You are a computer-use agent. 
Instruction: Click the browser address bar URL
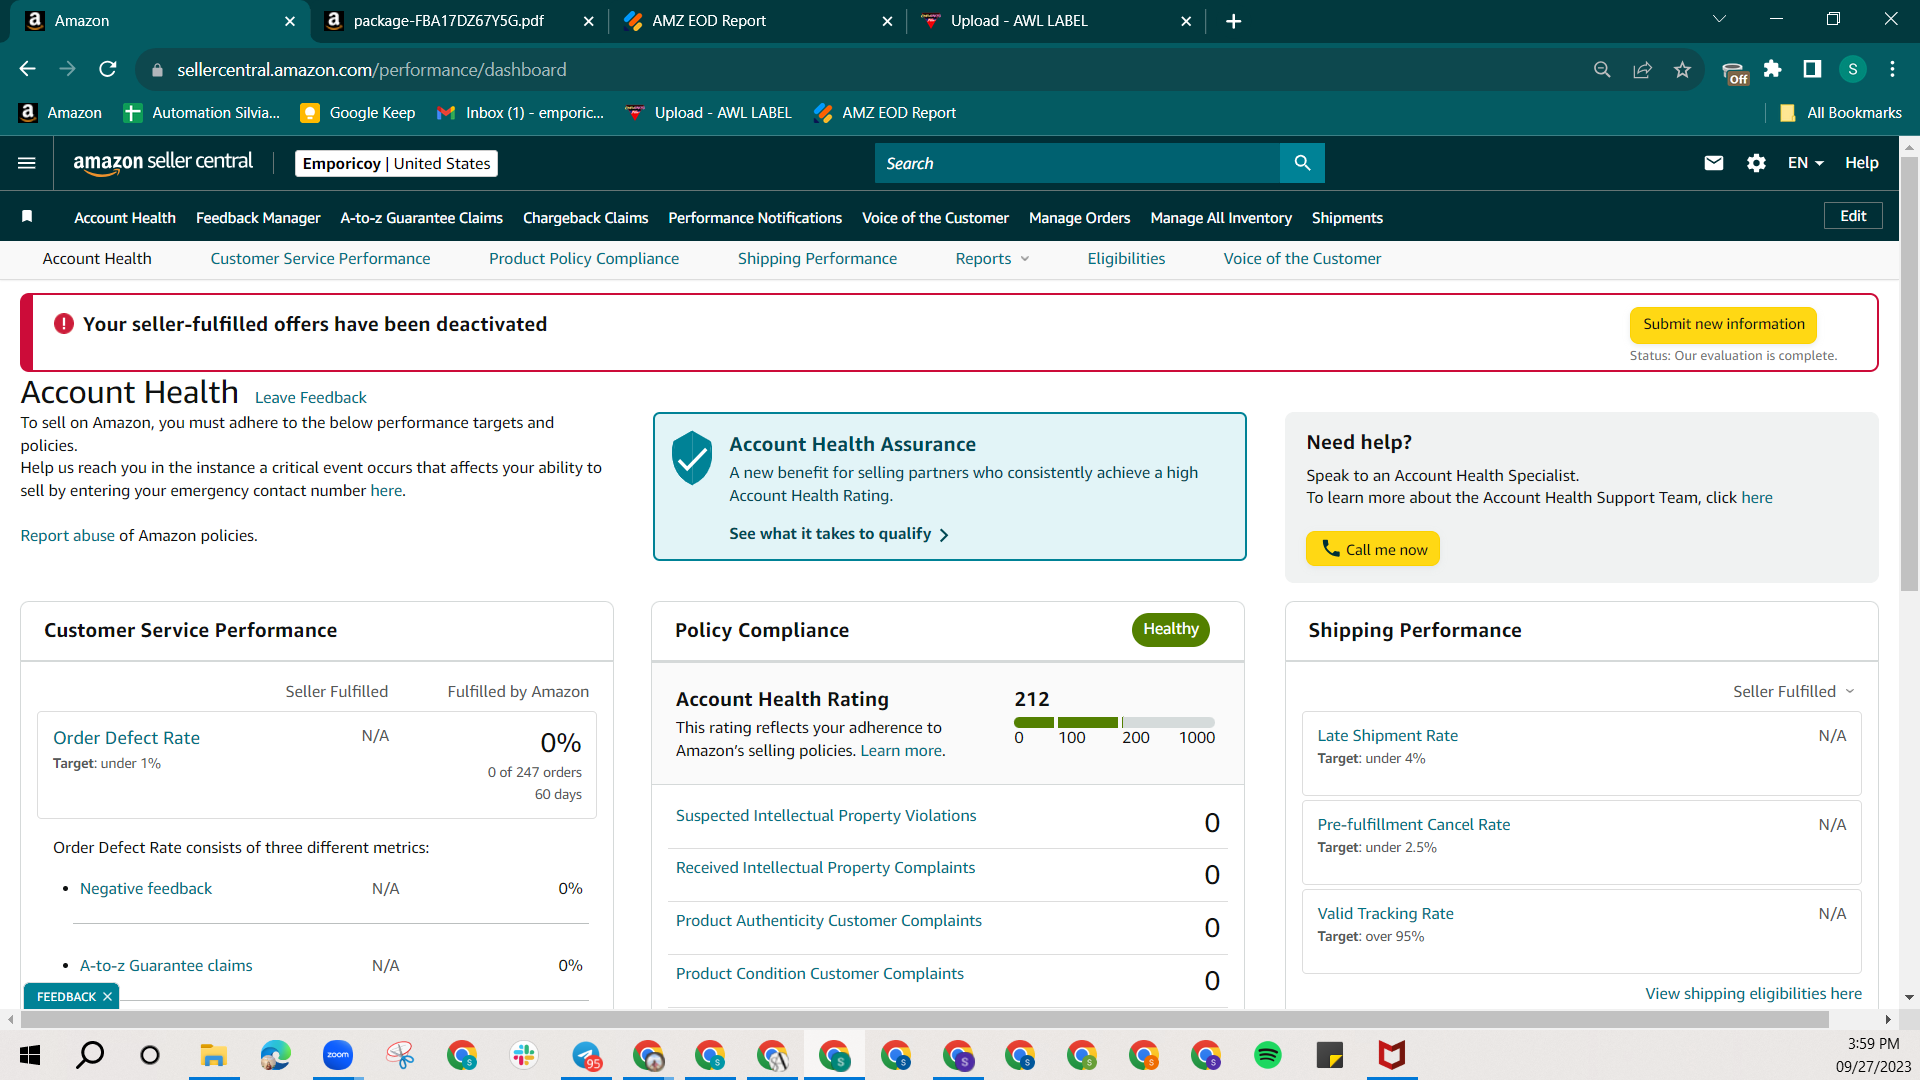[371, 70]
